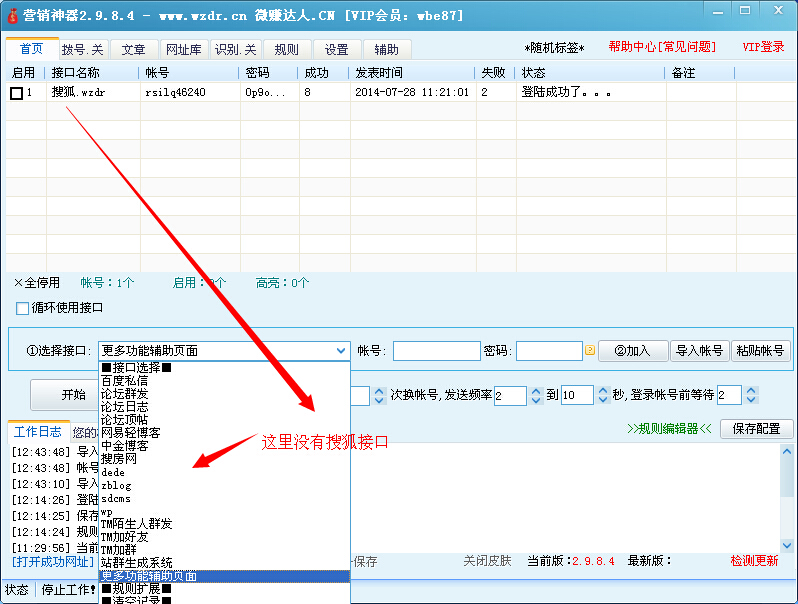Decrease frequency maximum with down arrow

(x=603, y=400)
